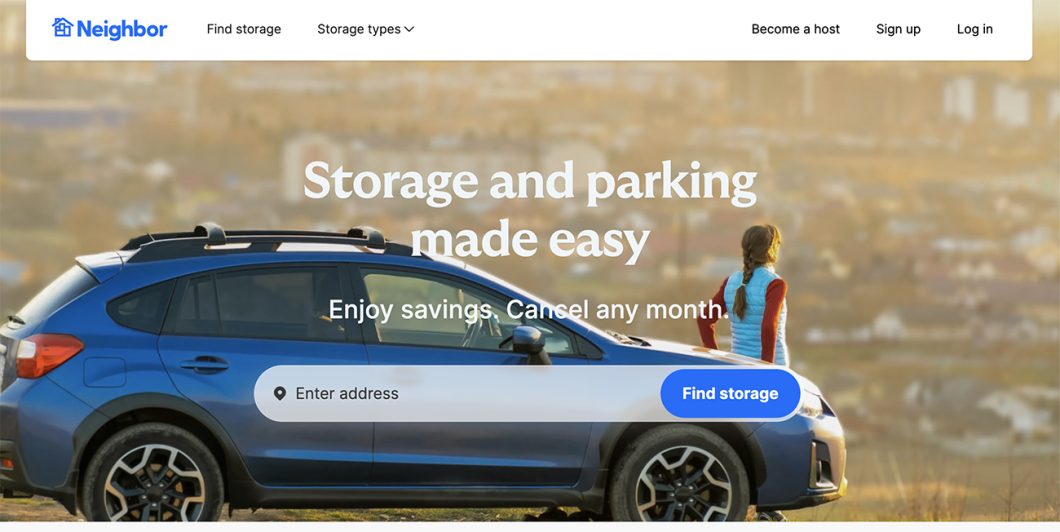Click the roof rack on the SUV

click(x=264, y=239)
